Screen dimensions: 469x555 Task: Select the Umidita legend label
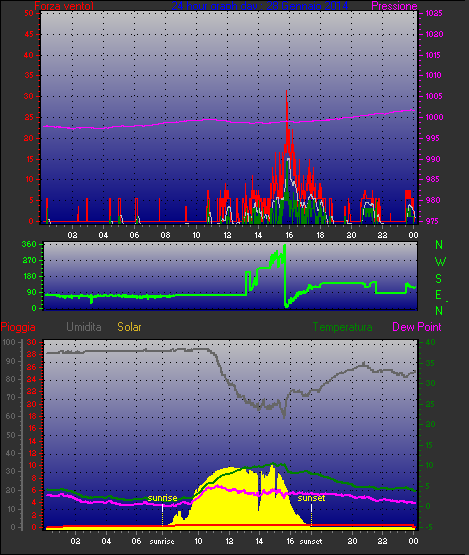pyautogui.click(x=84, y=327)
